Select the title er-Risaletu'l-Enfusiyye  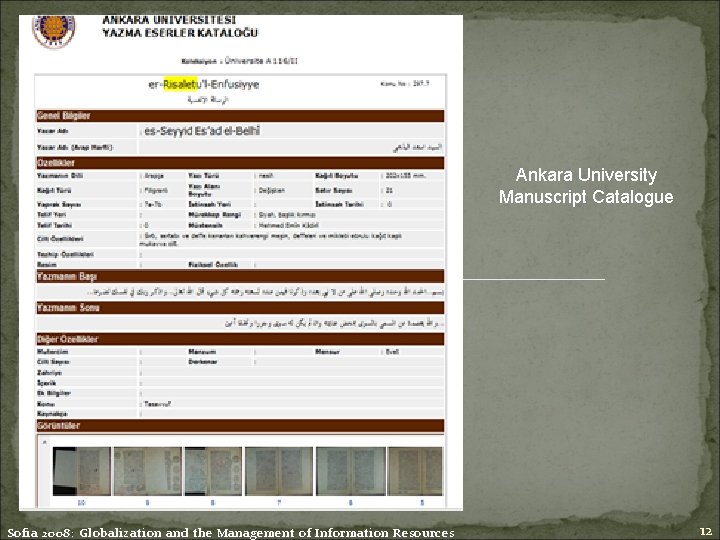[x=204, y=84]
